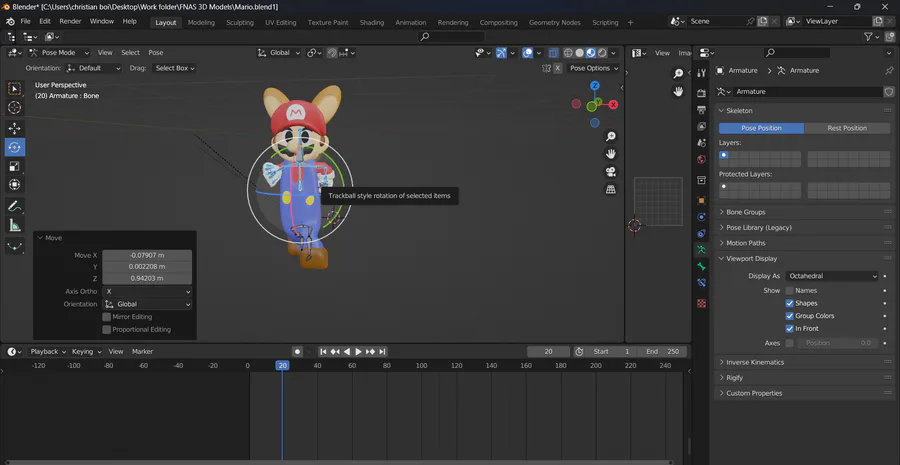Enable Names display checkbox
Screen dimensions: 900x465
tap(790, 290)
